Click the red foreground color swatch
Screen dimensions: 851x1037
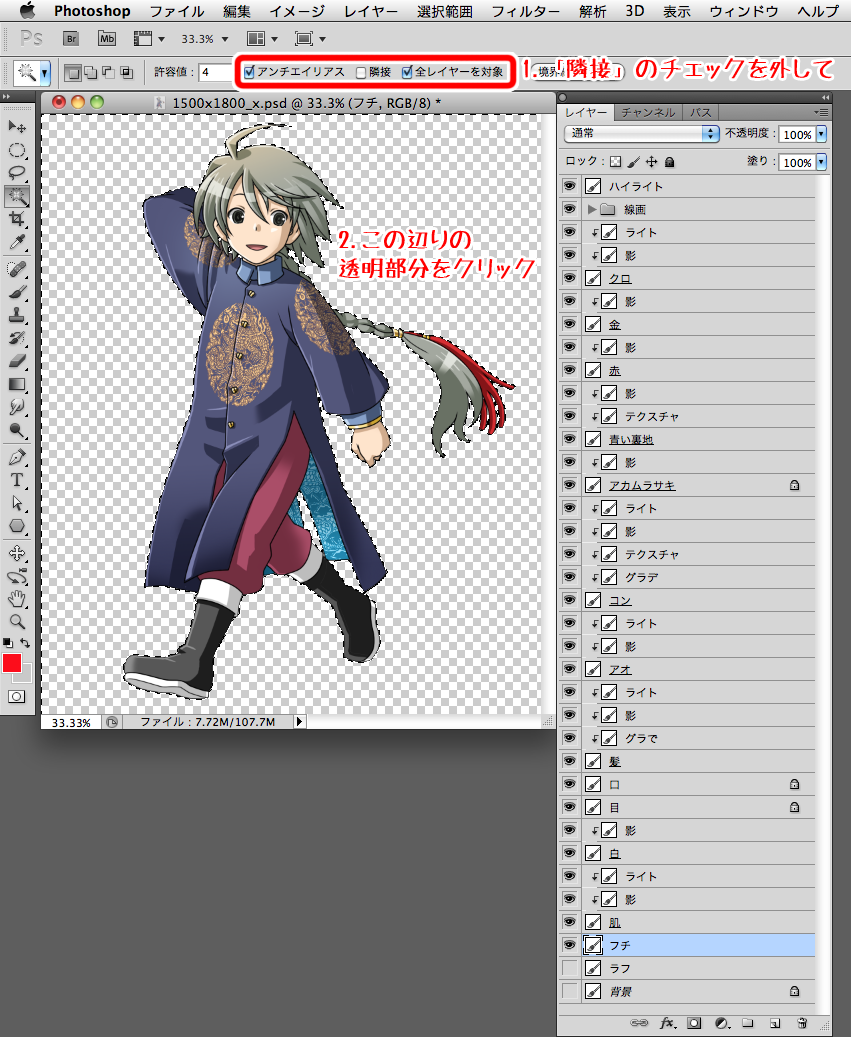(11, 663)
